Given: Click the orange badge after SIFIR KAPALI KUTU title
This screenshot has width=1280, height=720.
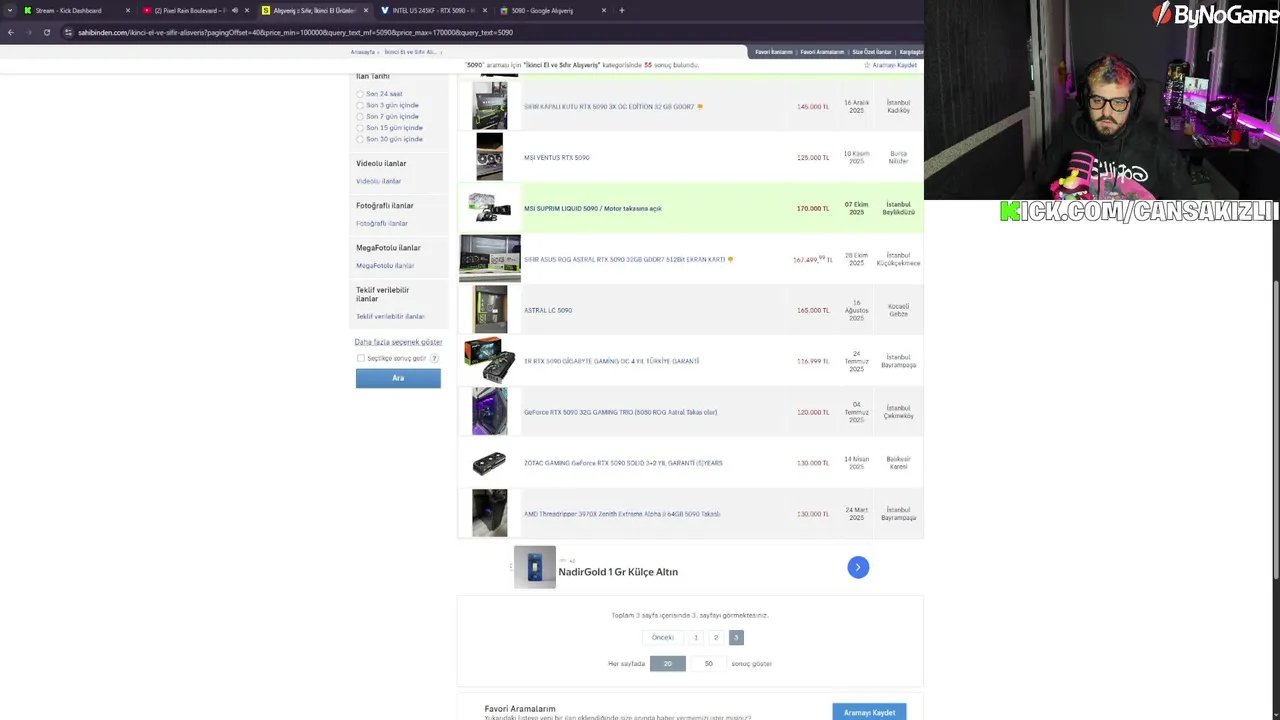Looking at the screenshot, I should [x=700, y=107].
